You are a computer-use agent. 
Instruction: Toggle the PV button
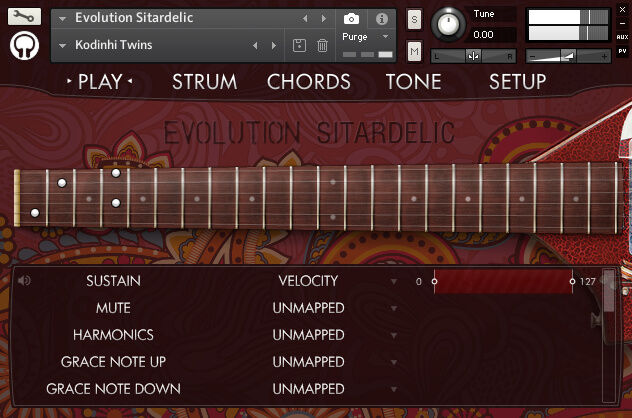[622, 51]
